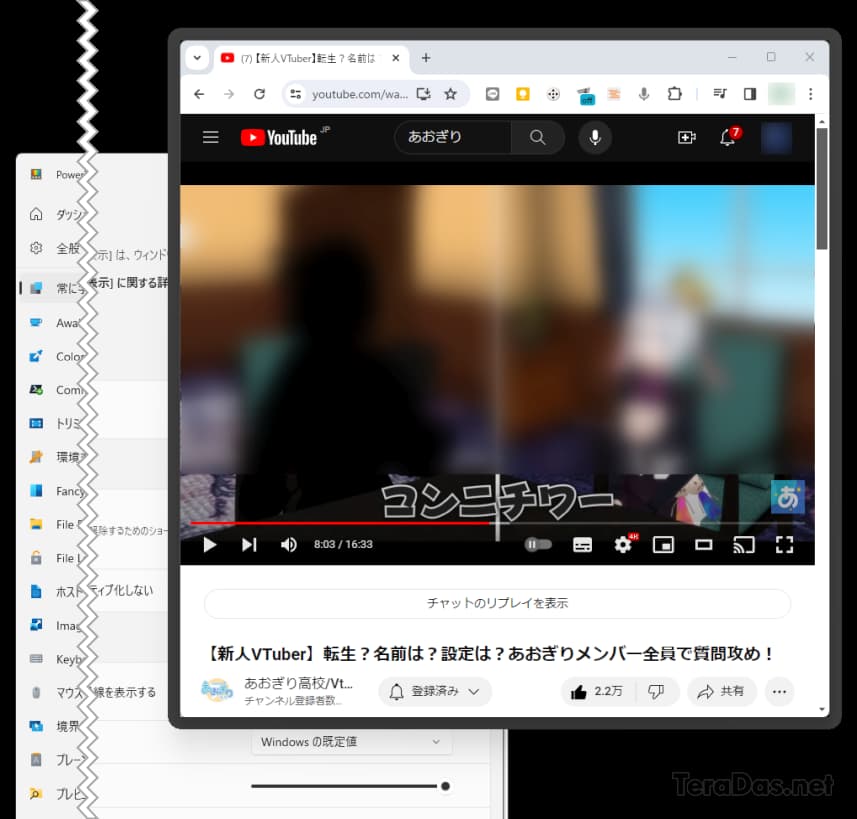This screenshot has width=857, height=819.
Task: Click the YouTube page scrollbar
Action: (821, 189)
